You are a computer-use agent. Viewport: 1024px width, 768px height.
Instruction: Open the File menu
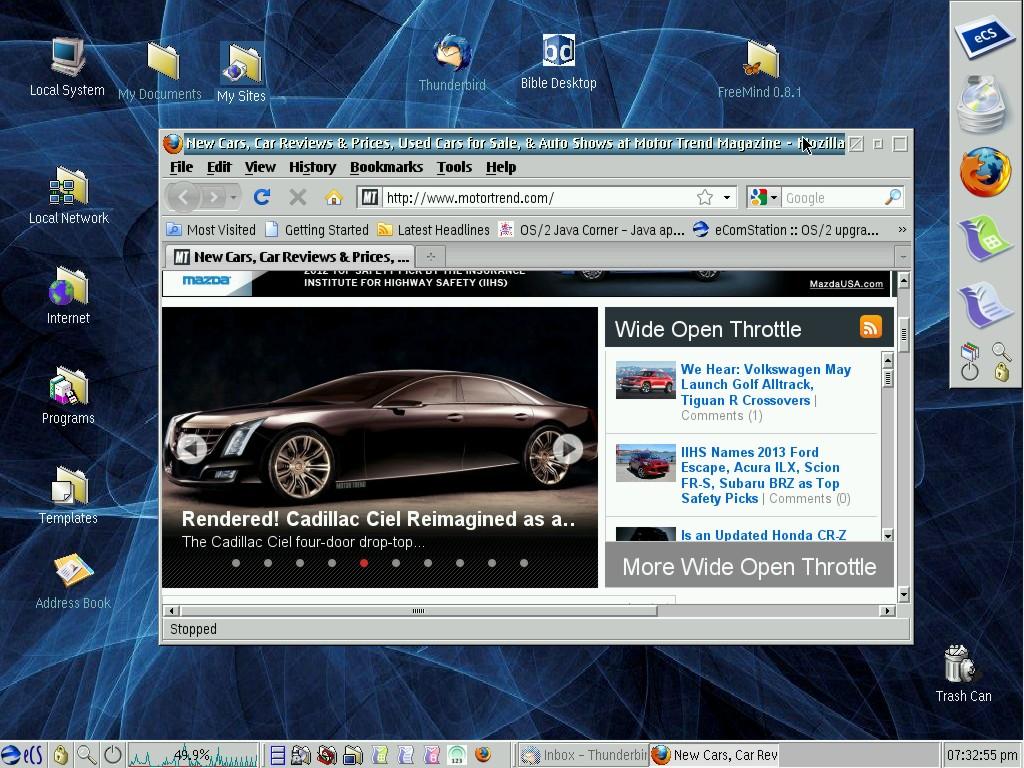point(181,167)
